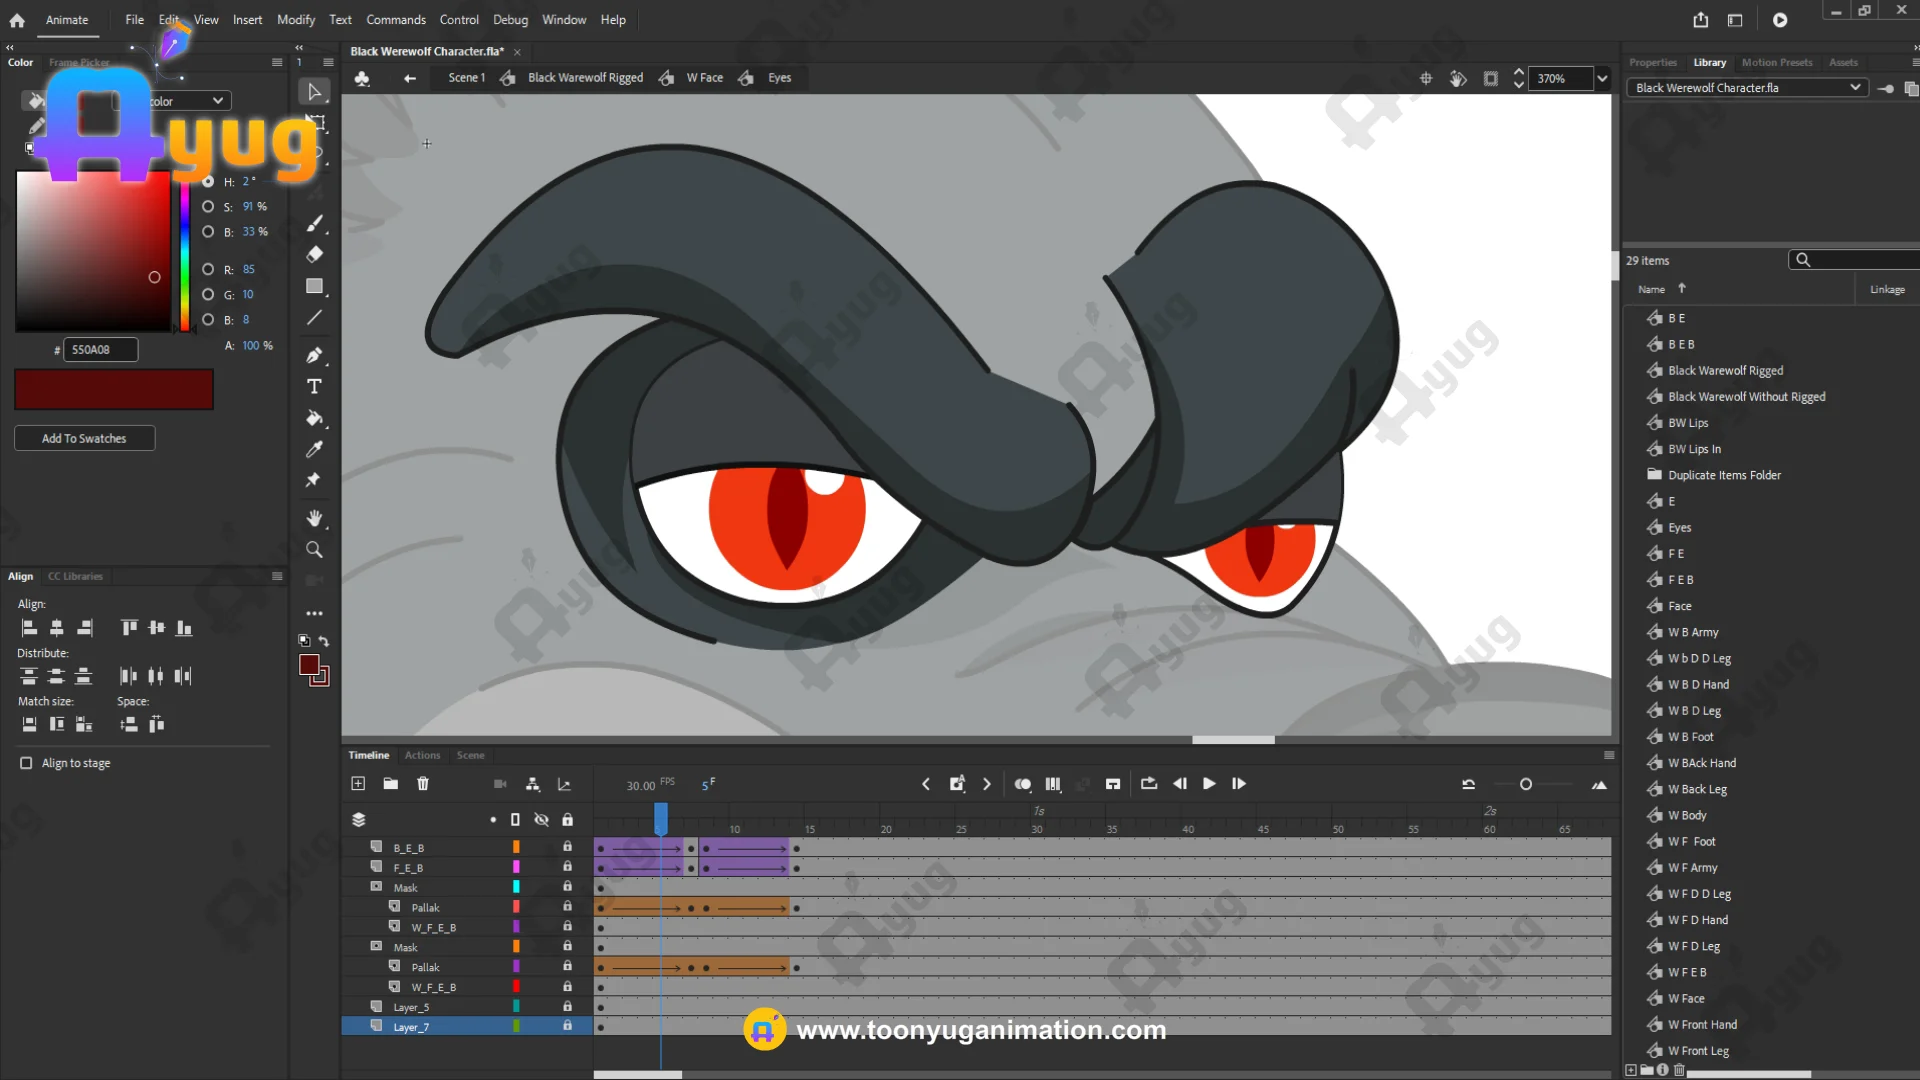Play the timeline animation
Image resolution: width=1920 pixels, height=1080 pixels.
[1209, 784]
